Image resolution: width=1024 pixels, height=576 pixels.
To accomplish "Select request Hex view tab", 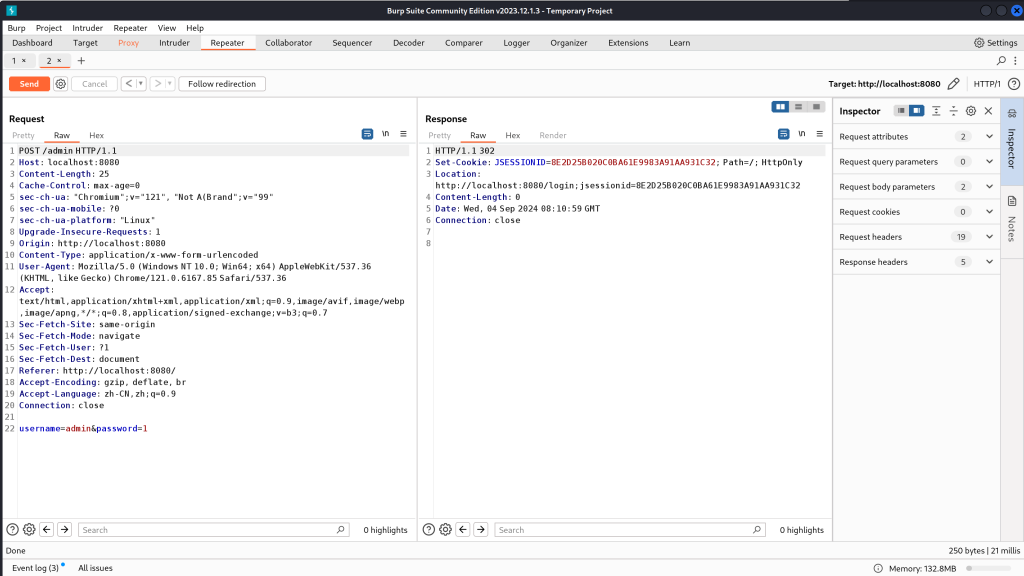I will point(97,135).
